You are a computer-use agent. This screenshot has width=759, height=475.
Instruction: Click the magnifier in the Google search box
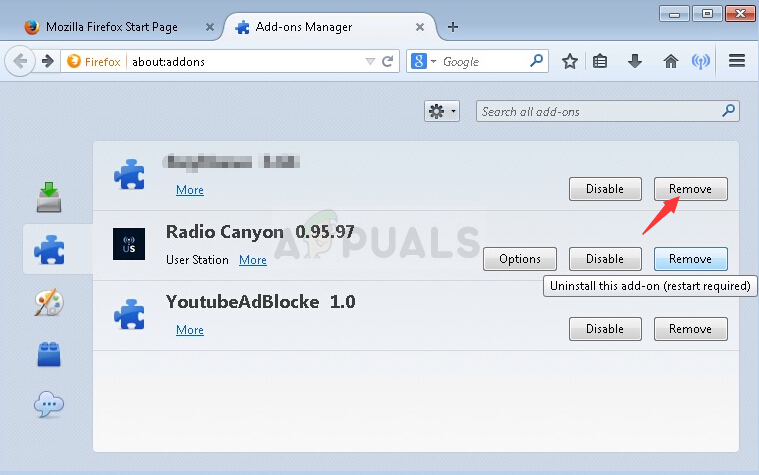(536, 61)
